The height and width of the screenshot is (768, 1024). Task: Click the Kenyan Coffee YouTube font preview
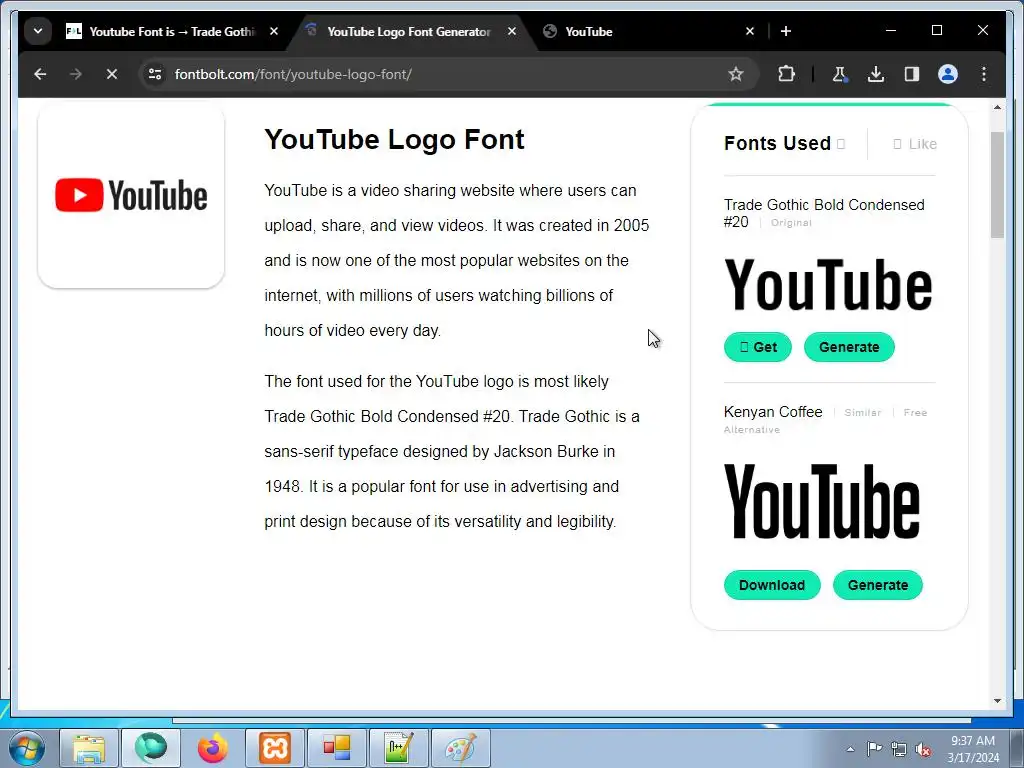pyautogui.click(x=822, y=502)
